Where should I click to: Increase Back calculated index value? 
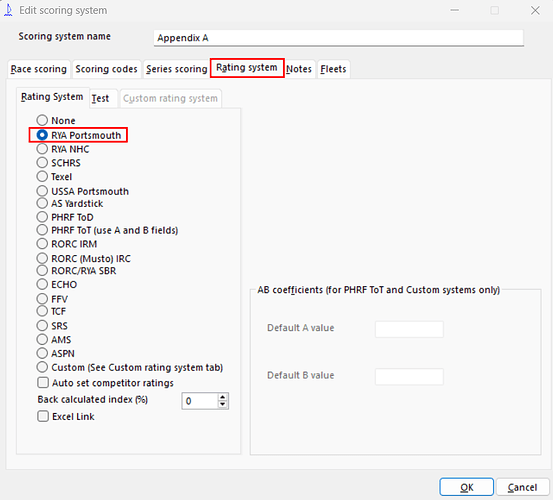tap(223, 397)
